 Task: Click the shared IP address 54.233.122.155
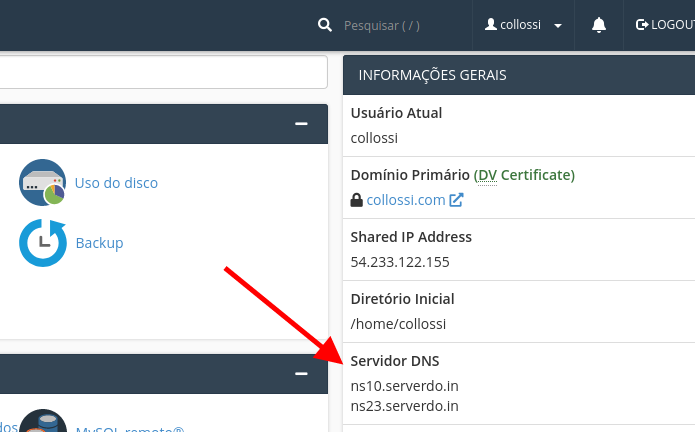(x=400, y=262)
